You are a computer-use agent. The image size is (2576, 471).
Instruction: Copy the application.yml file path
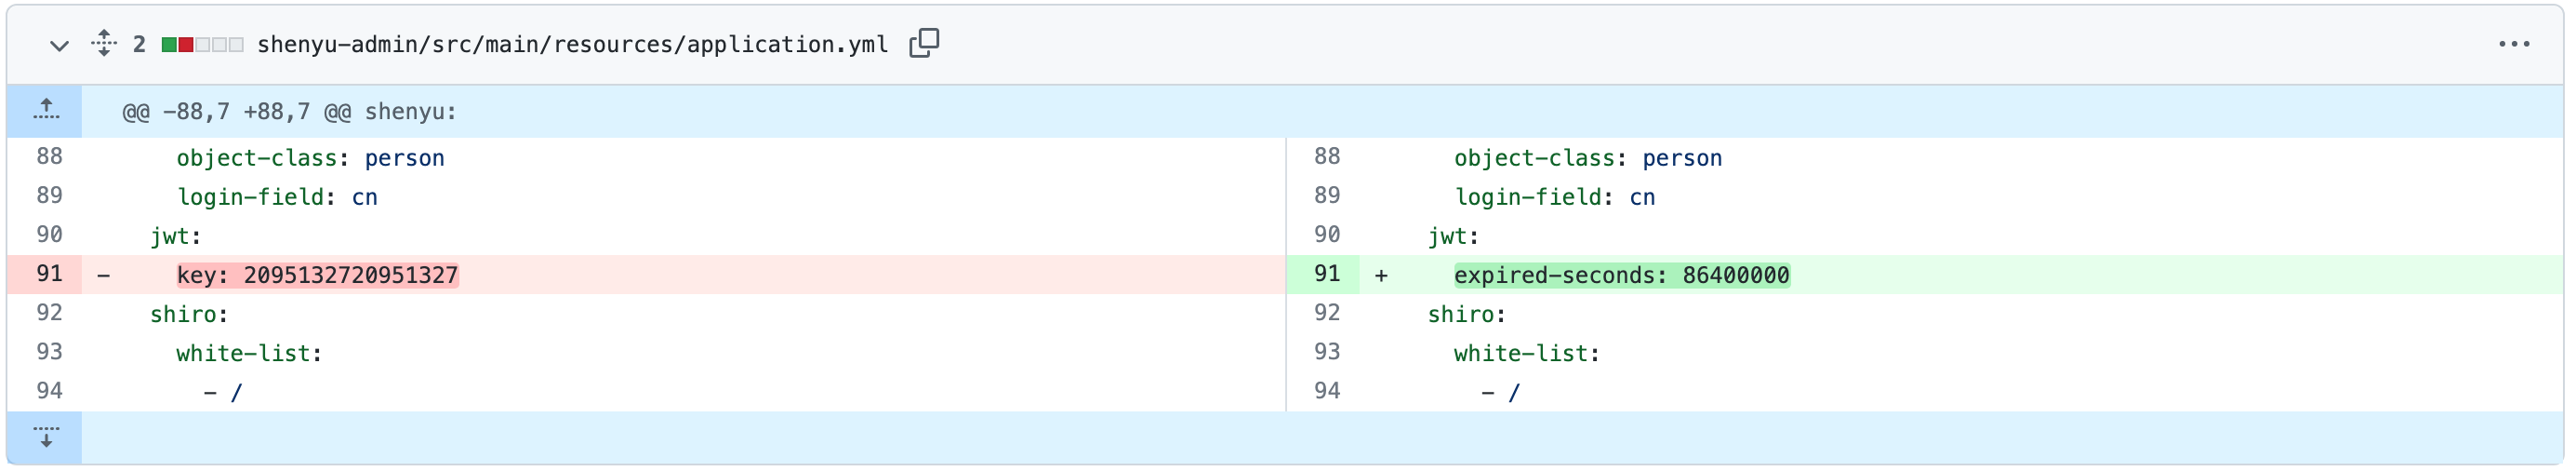pos(923,43)
